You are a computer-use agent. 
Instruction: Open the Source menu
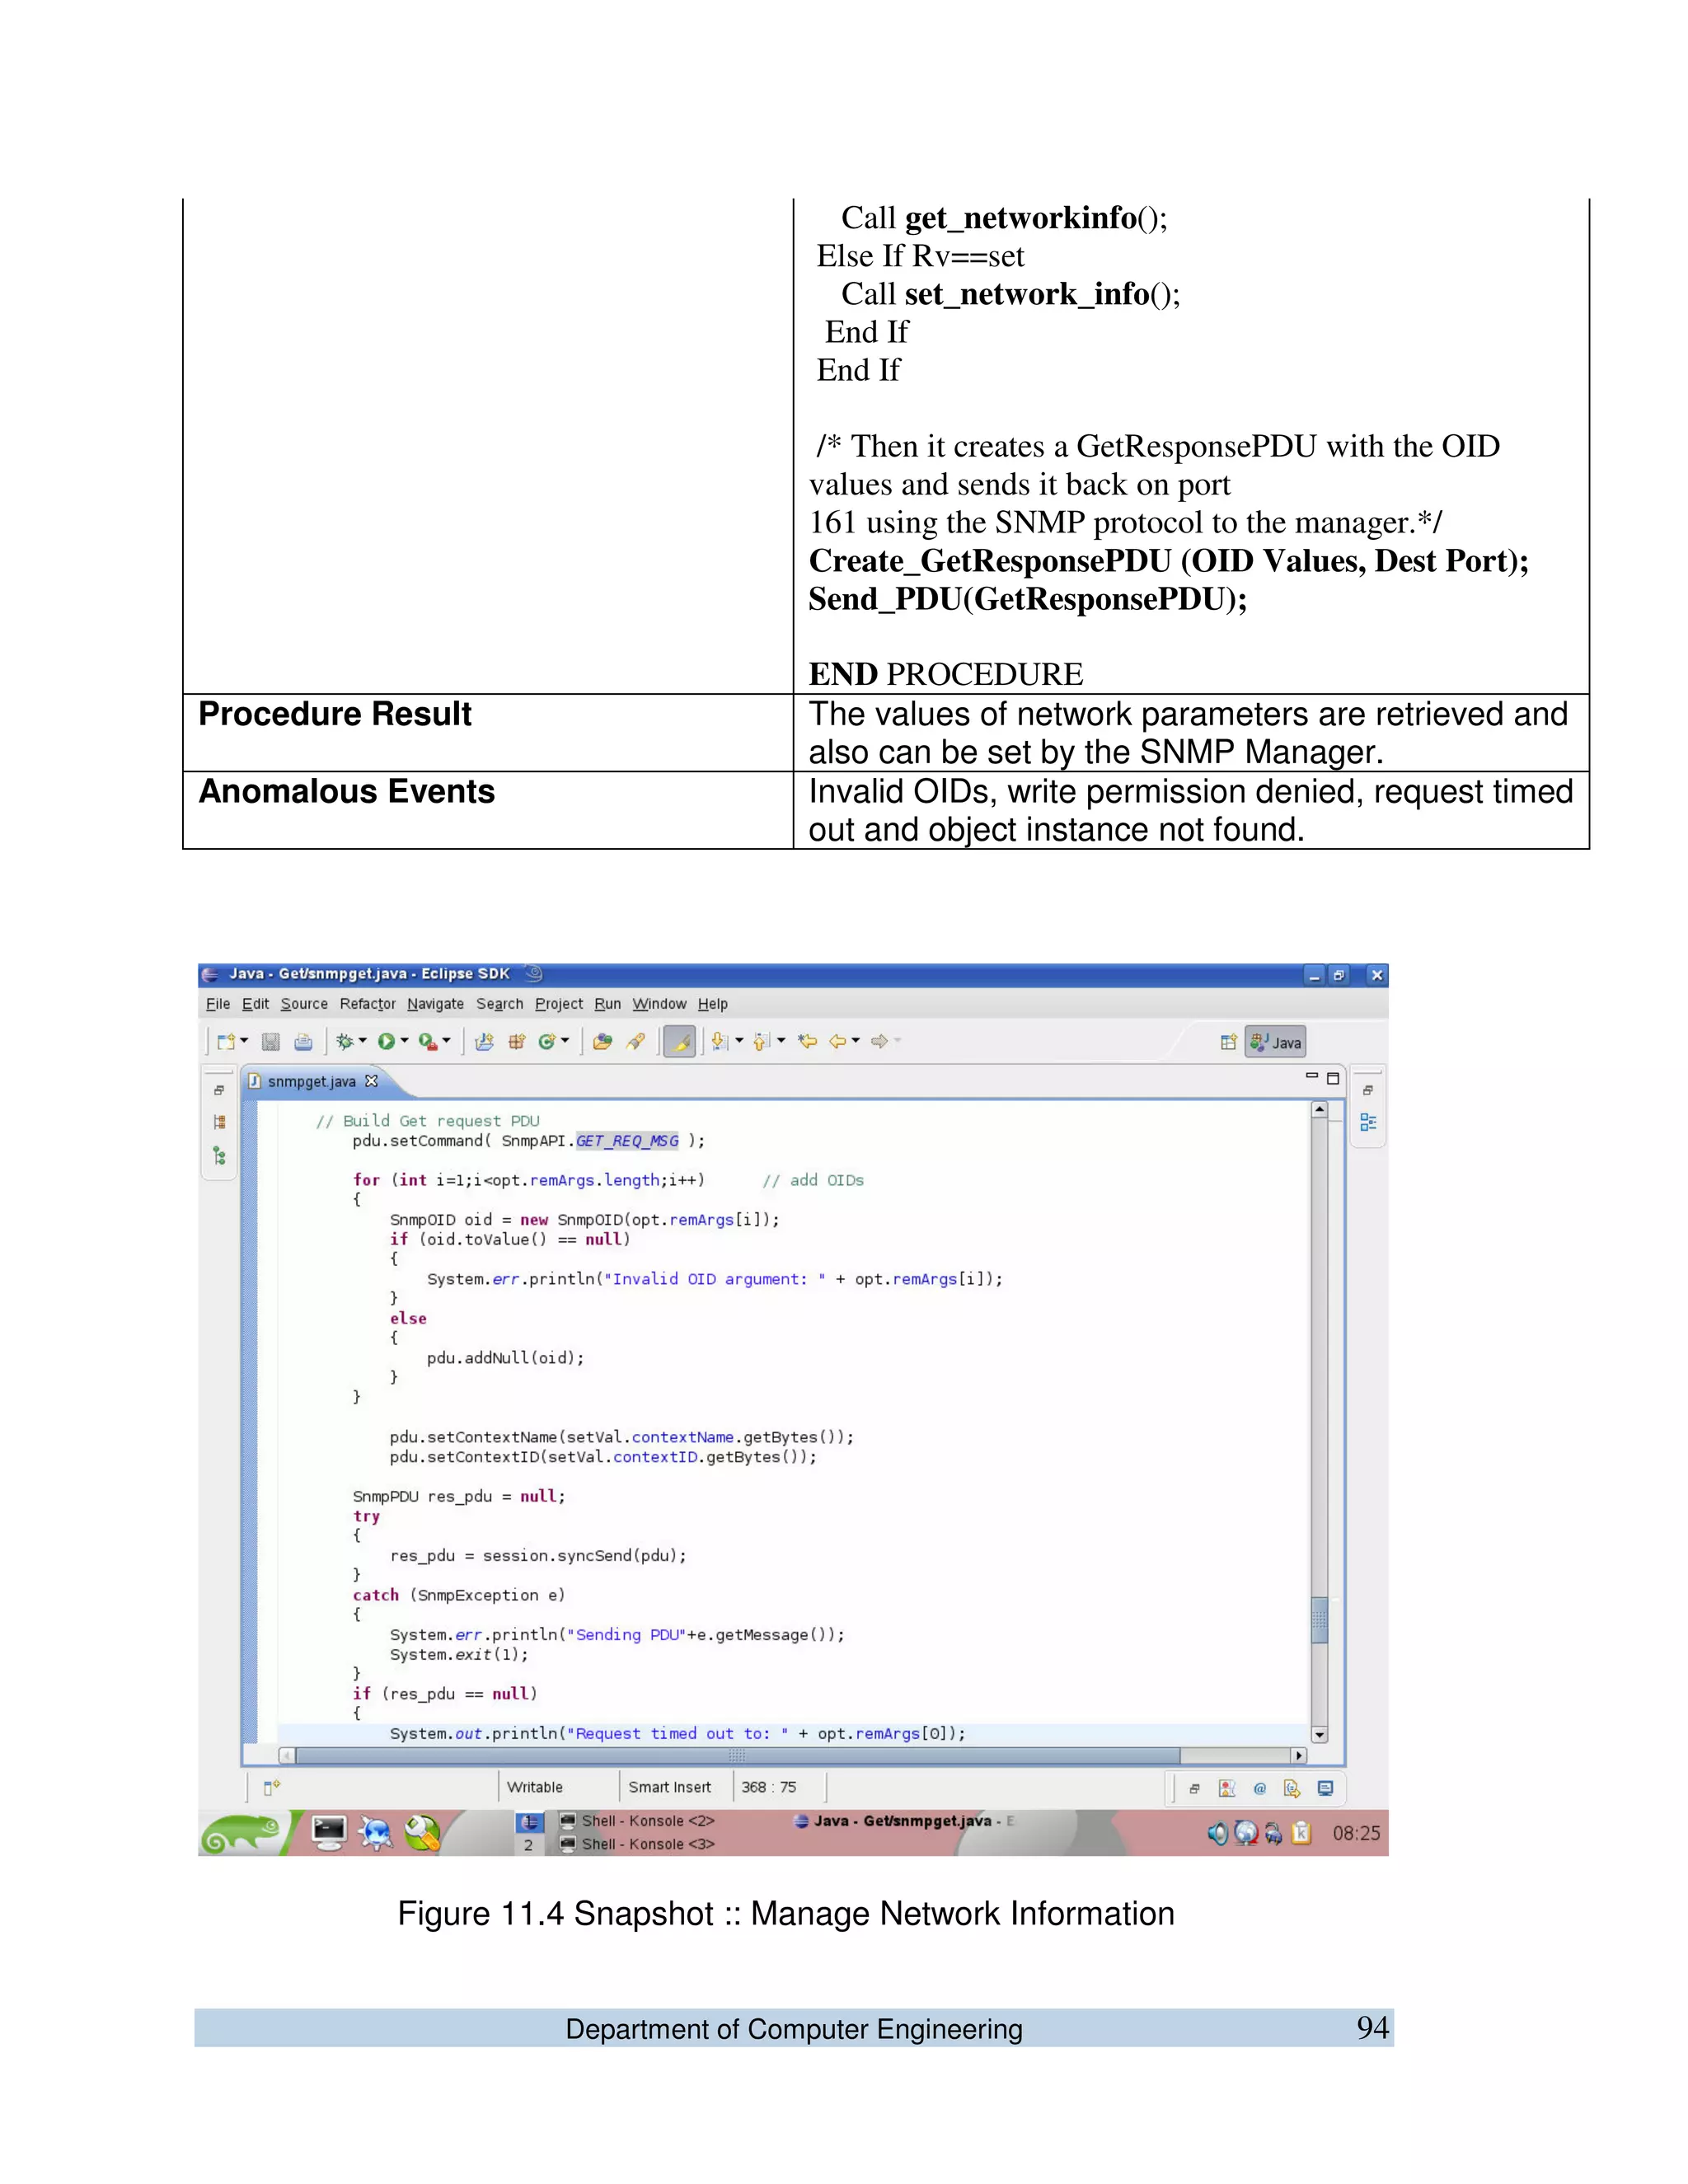pos(304,1004)
